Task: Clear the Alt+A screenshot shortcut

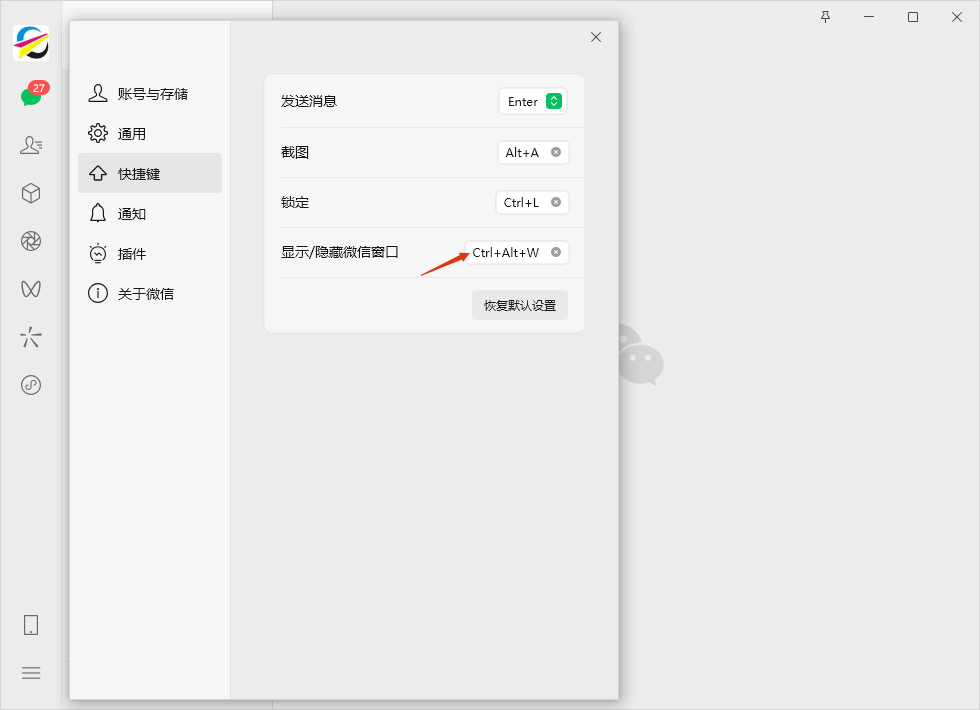Action: pos(556,152)
